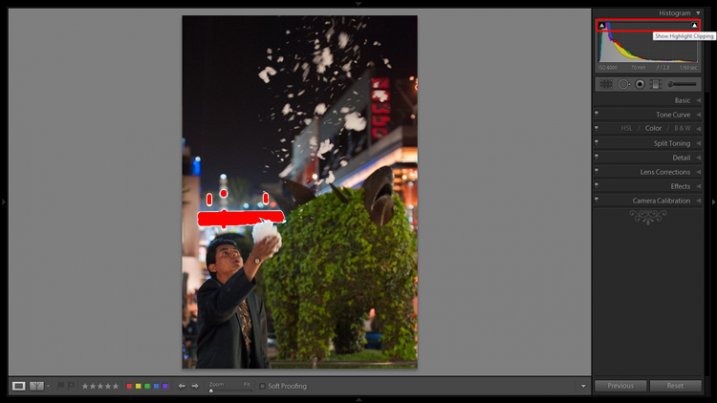Click the Previous button
Viewport: 717px width, 403px height.
click(620, 386)
